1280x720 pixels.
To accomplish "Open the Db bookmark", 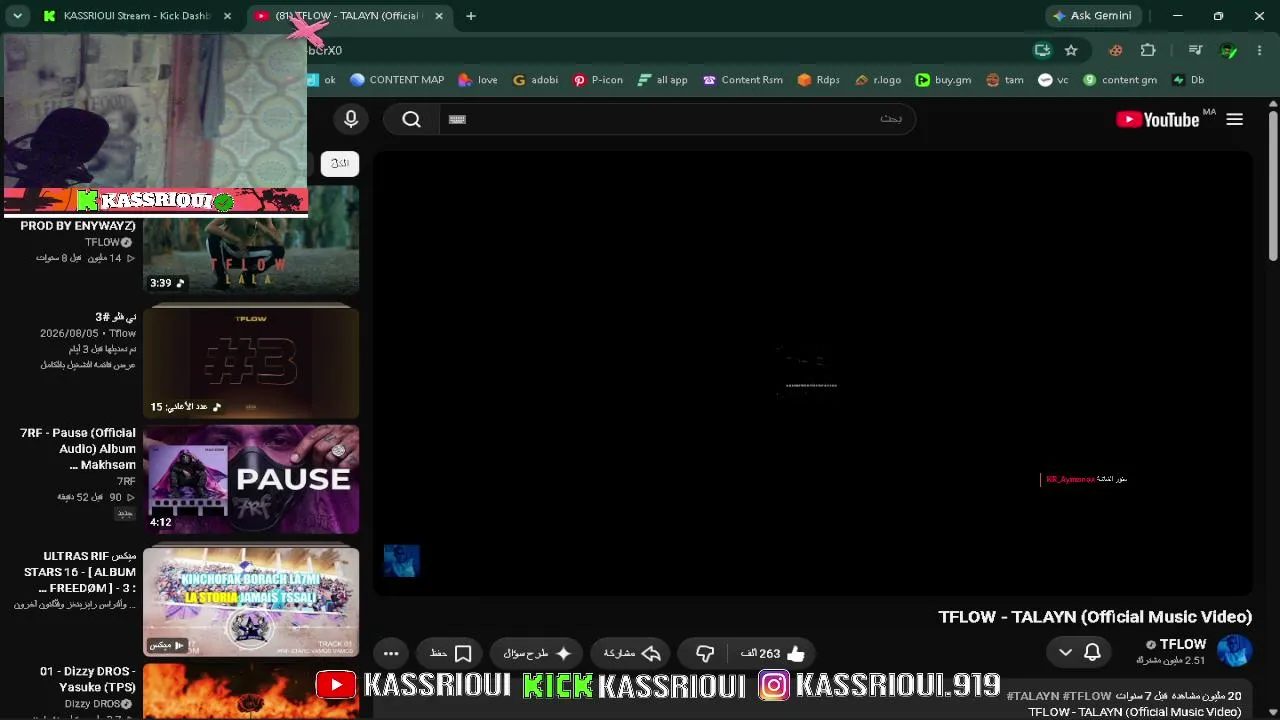I will coord(1188,80).
